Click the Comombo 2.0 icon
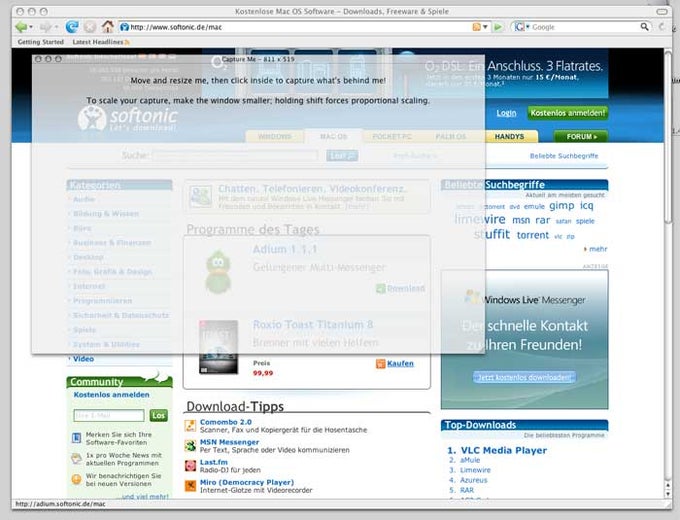 point(190,425)
